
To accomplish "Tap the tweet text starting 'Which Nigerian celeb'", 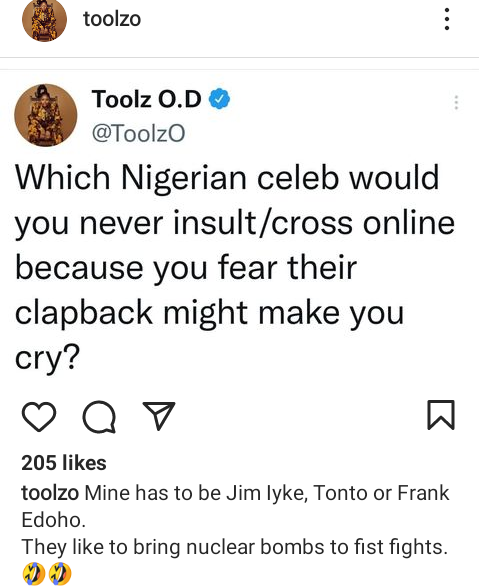I will [x=235, y=267].
